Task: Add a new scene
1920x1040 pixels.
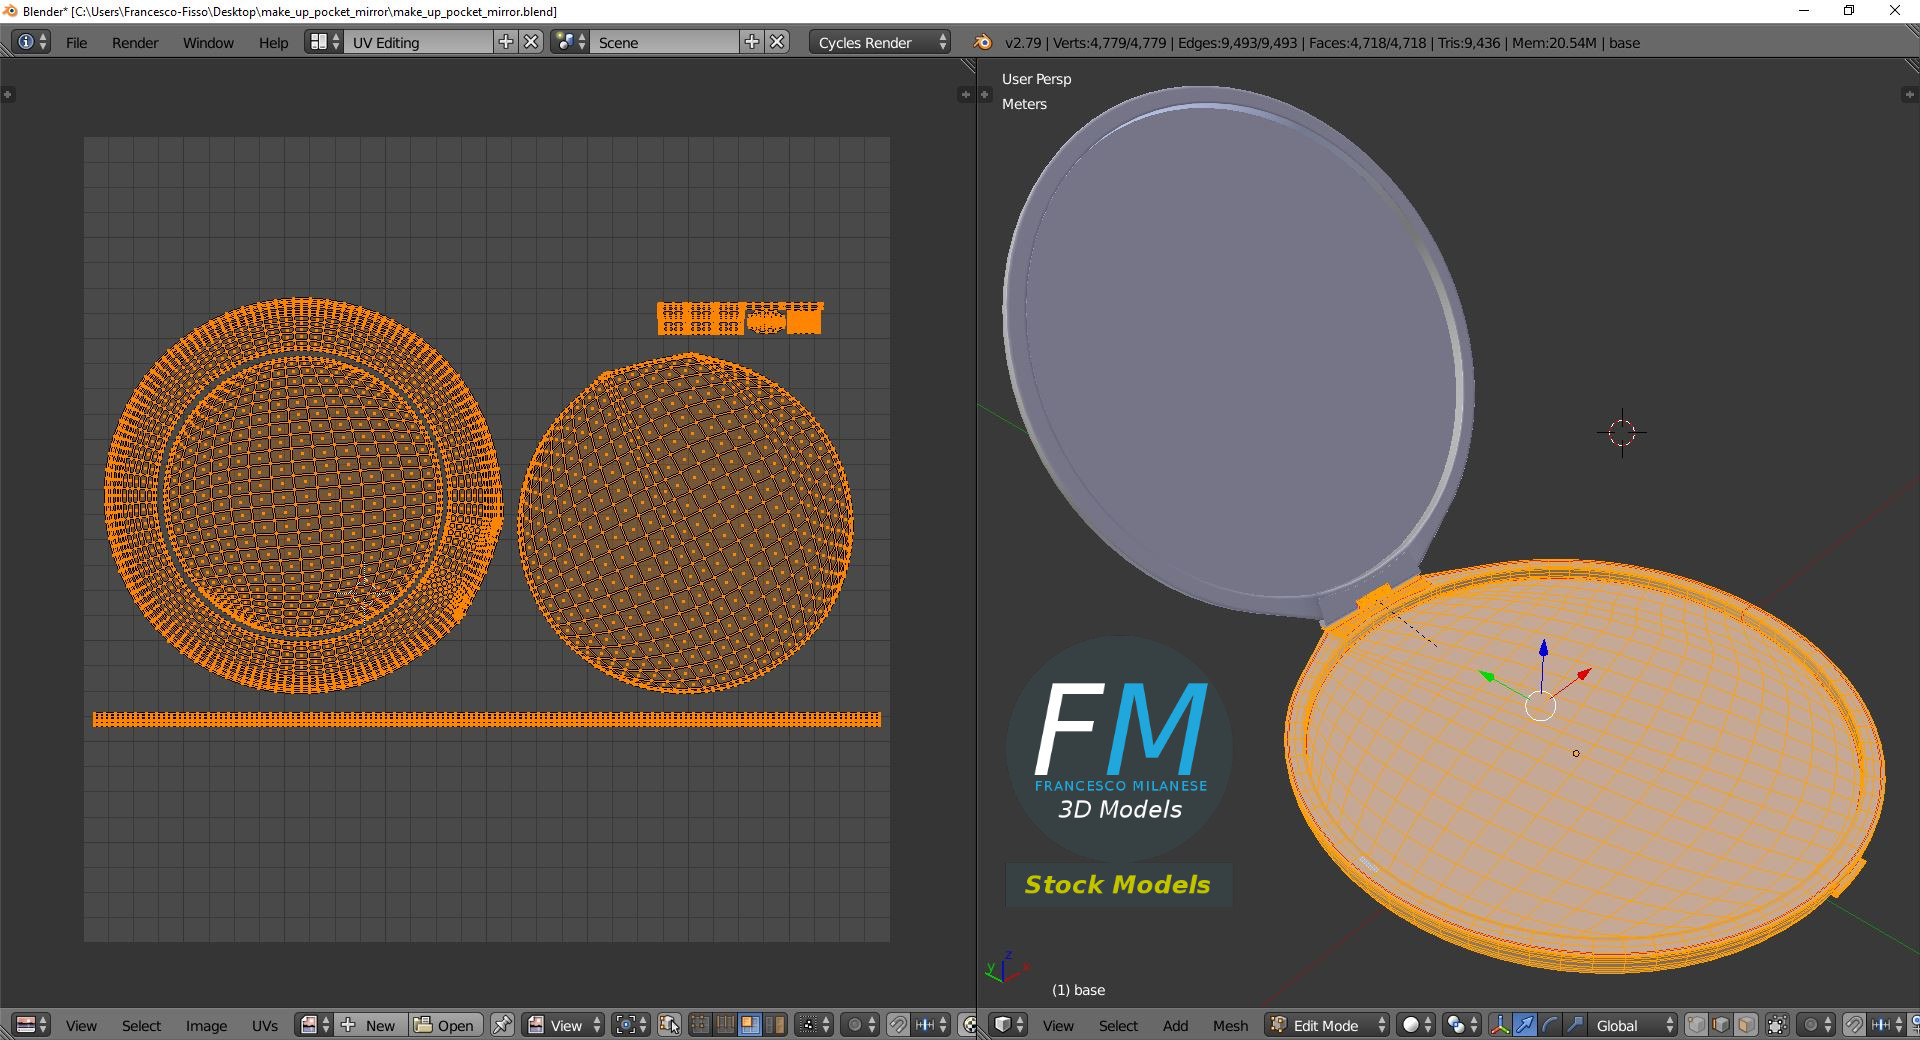Action: 752,42
